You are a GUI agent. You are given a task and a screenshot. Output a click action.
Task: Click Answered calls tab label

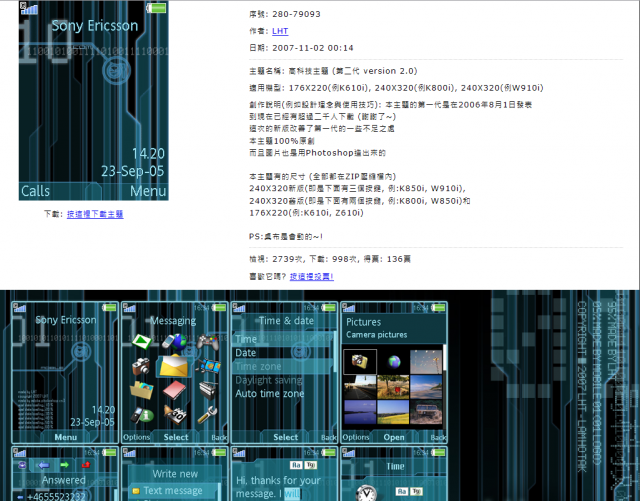[64, 480]
